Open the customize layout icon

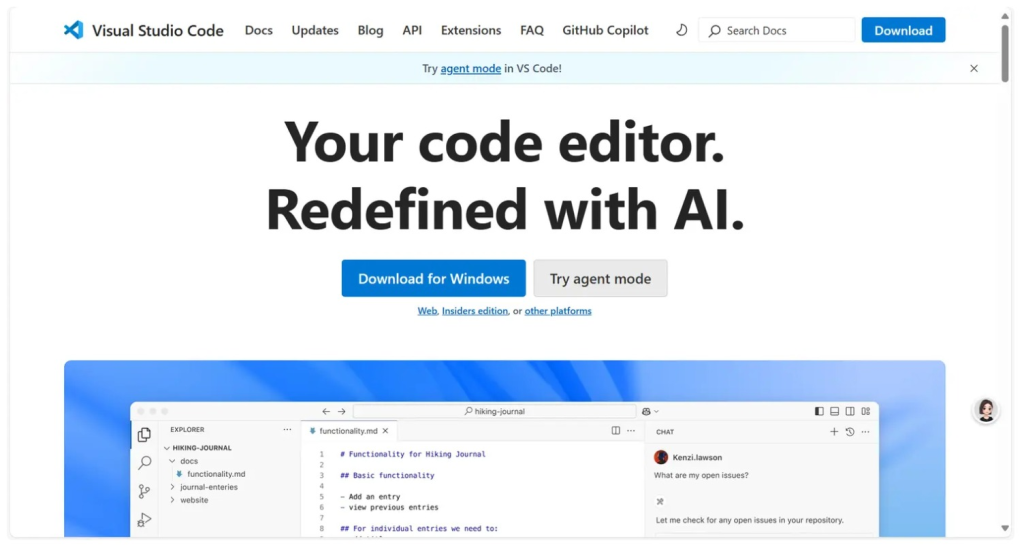pyautogui.click(x=865, y=411)
